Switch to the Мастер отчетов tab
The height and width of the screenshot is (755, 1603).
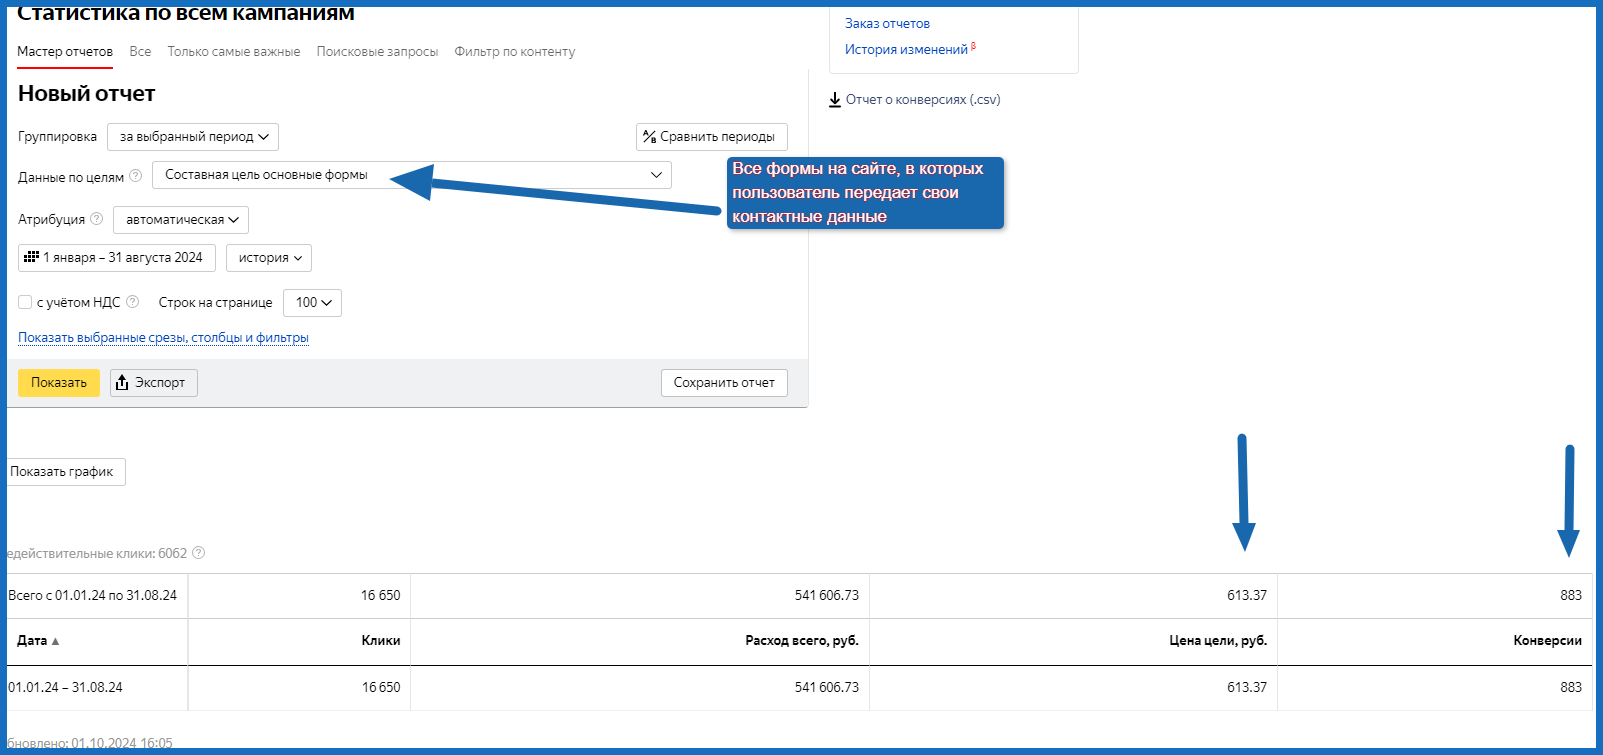(65, 52)
